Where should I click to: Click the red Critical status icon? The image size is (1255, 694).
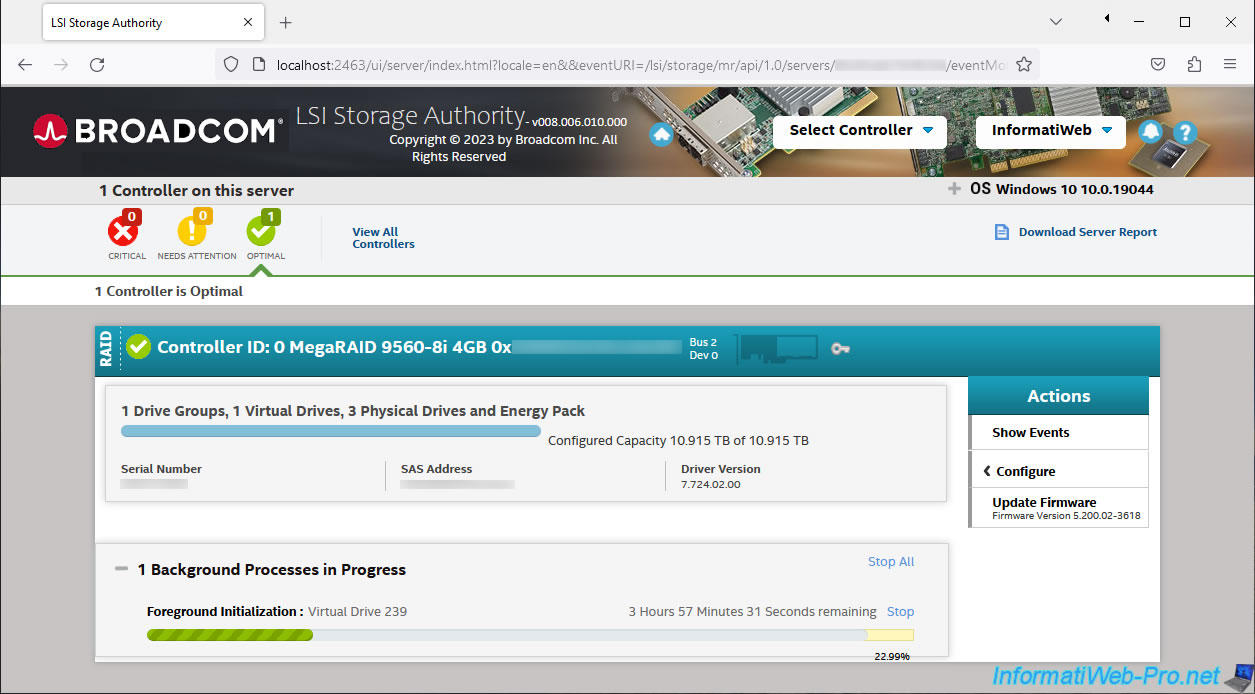click(124, 230)
